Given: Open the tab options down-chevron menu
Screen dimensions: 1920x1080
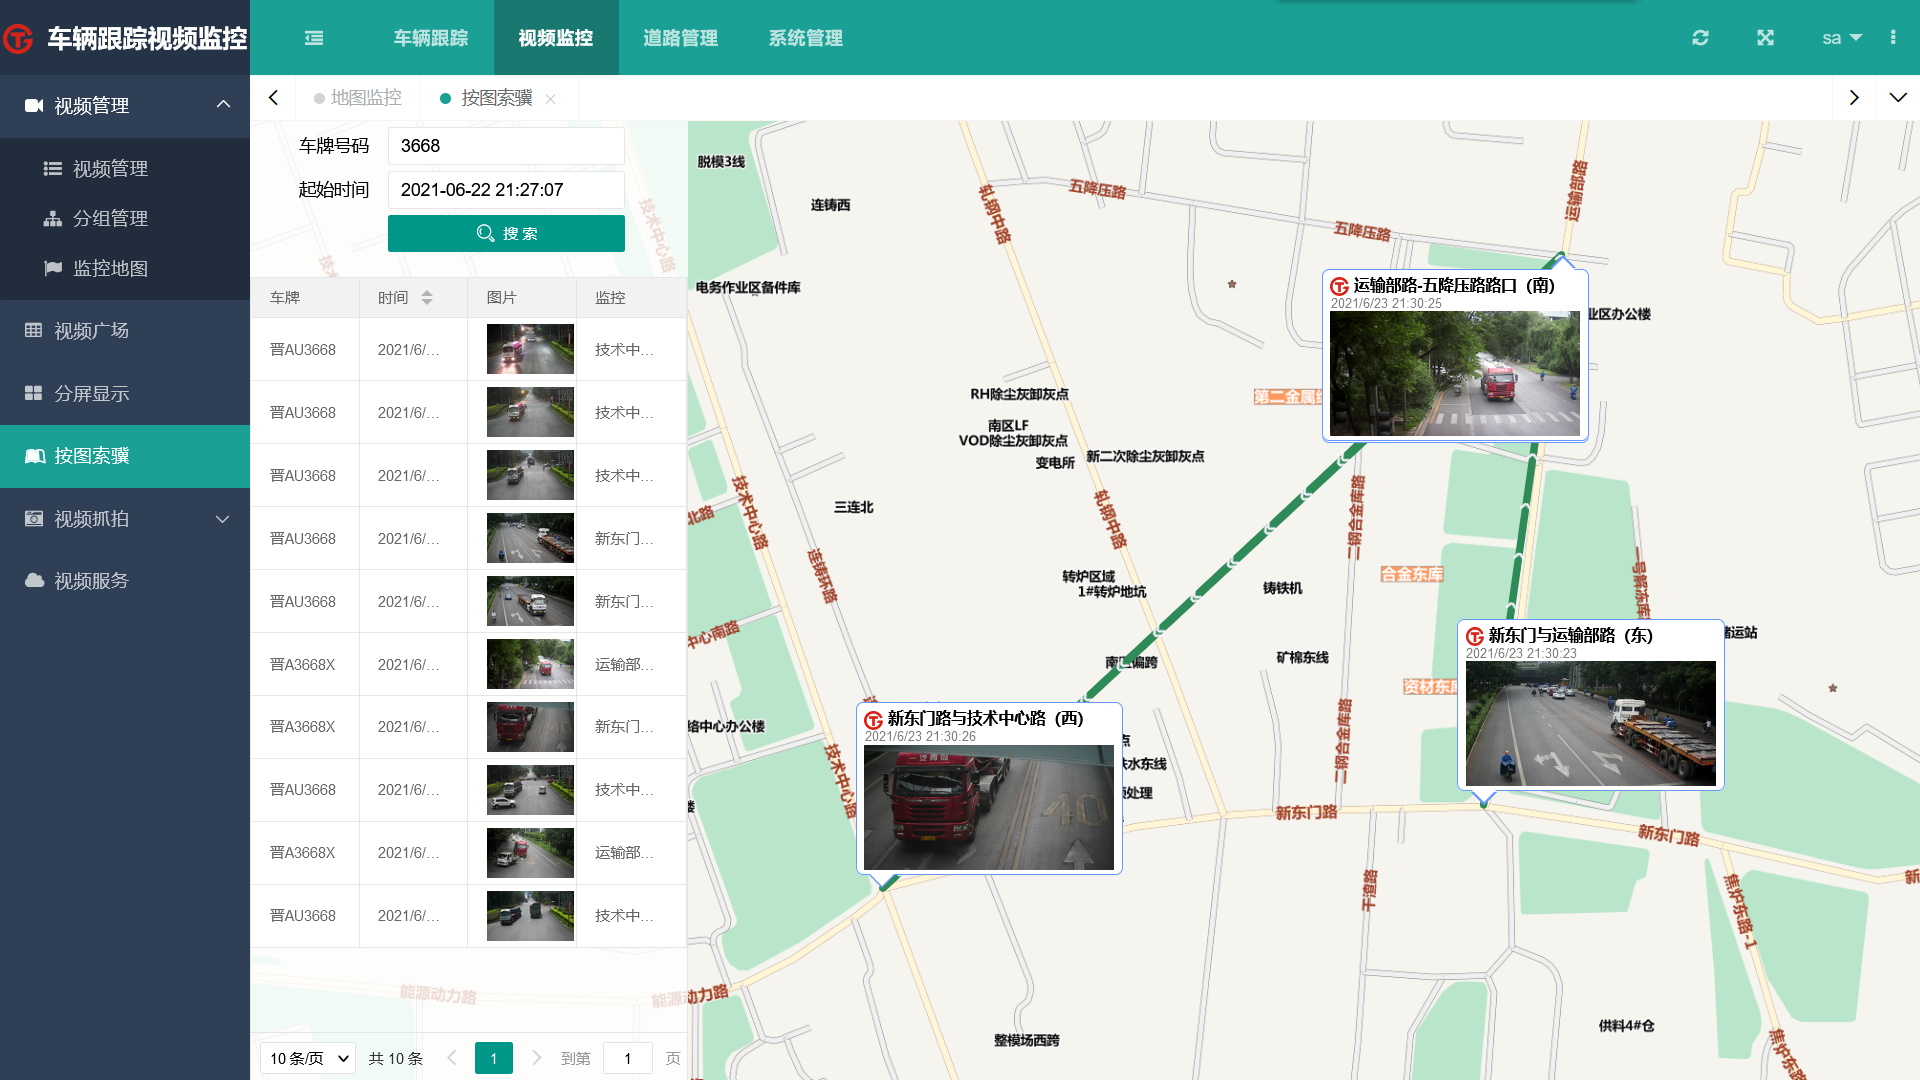Looking at the screenshot, I should [1898, 98].
